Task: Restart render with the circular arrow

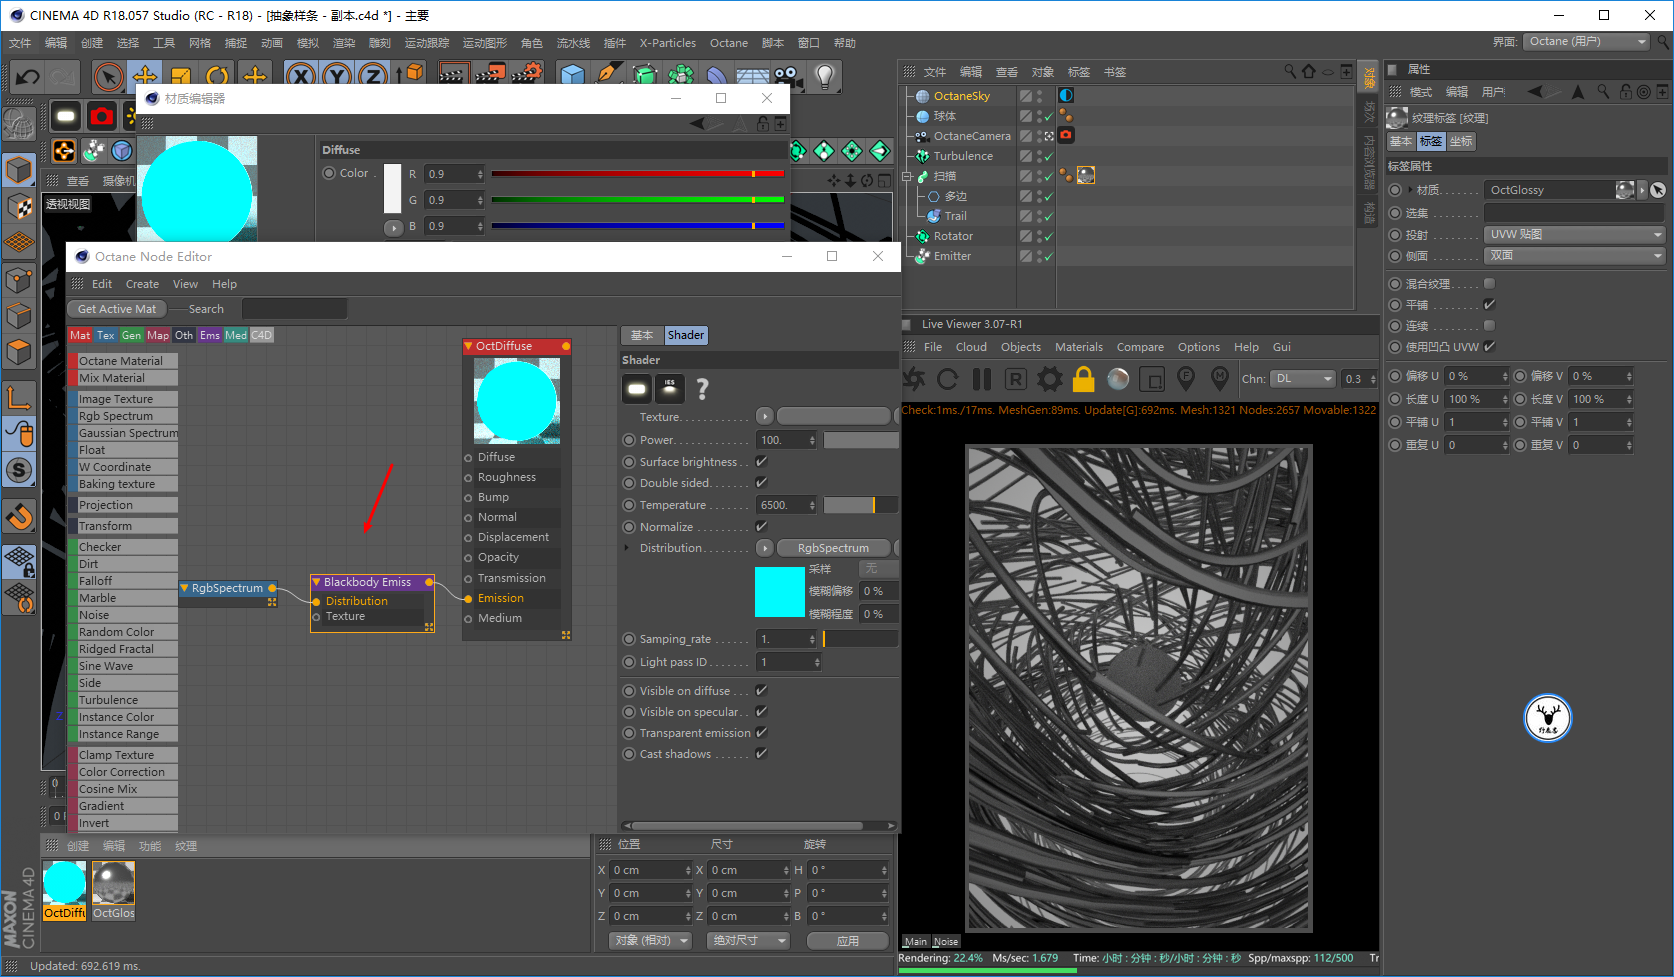Action: [x=948, y=379]
